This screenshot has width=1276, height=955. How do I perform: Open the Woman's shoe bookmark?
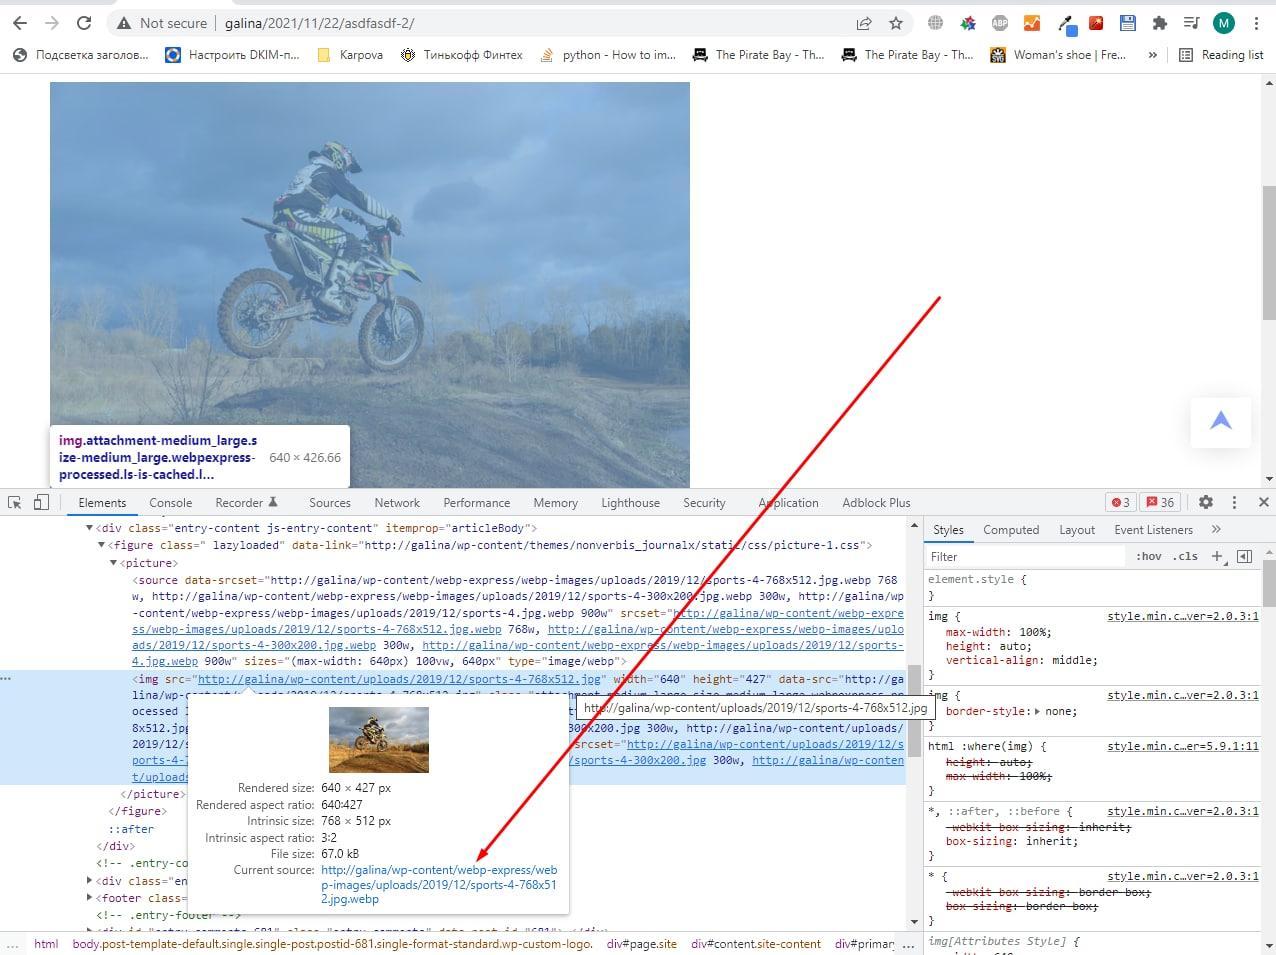click(1058, 55)
